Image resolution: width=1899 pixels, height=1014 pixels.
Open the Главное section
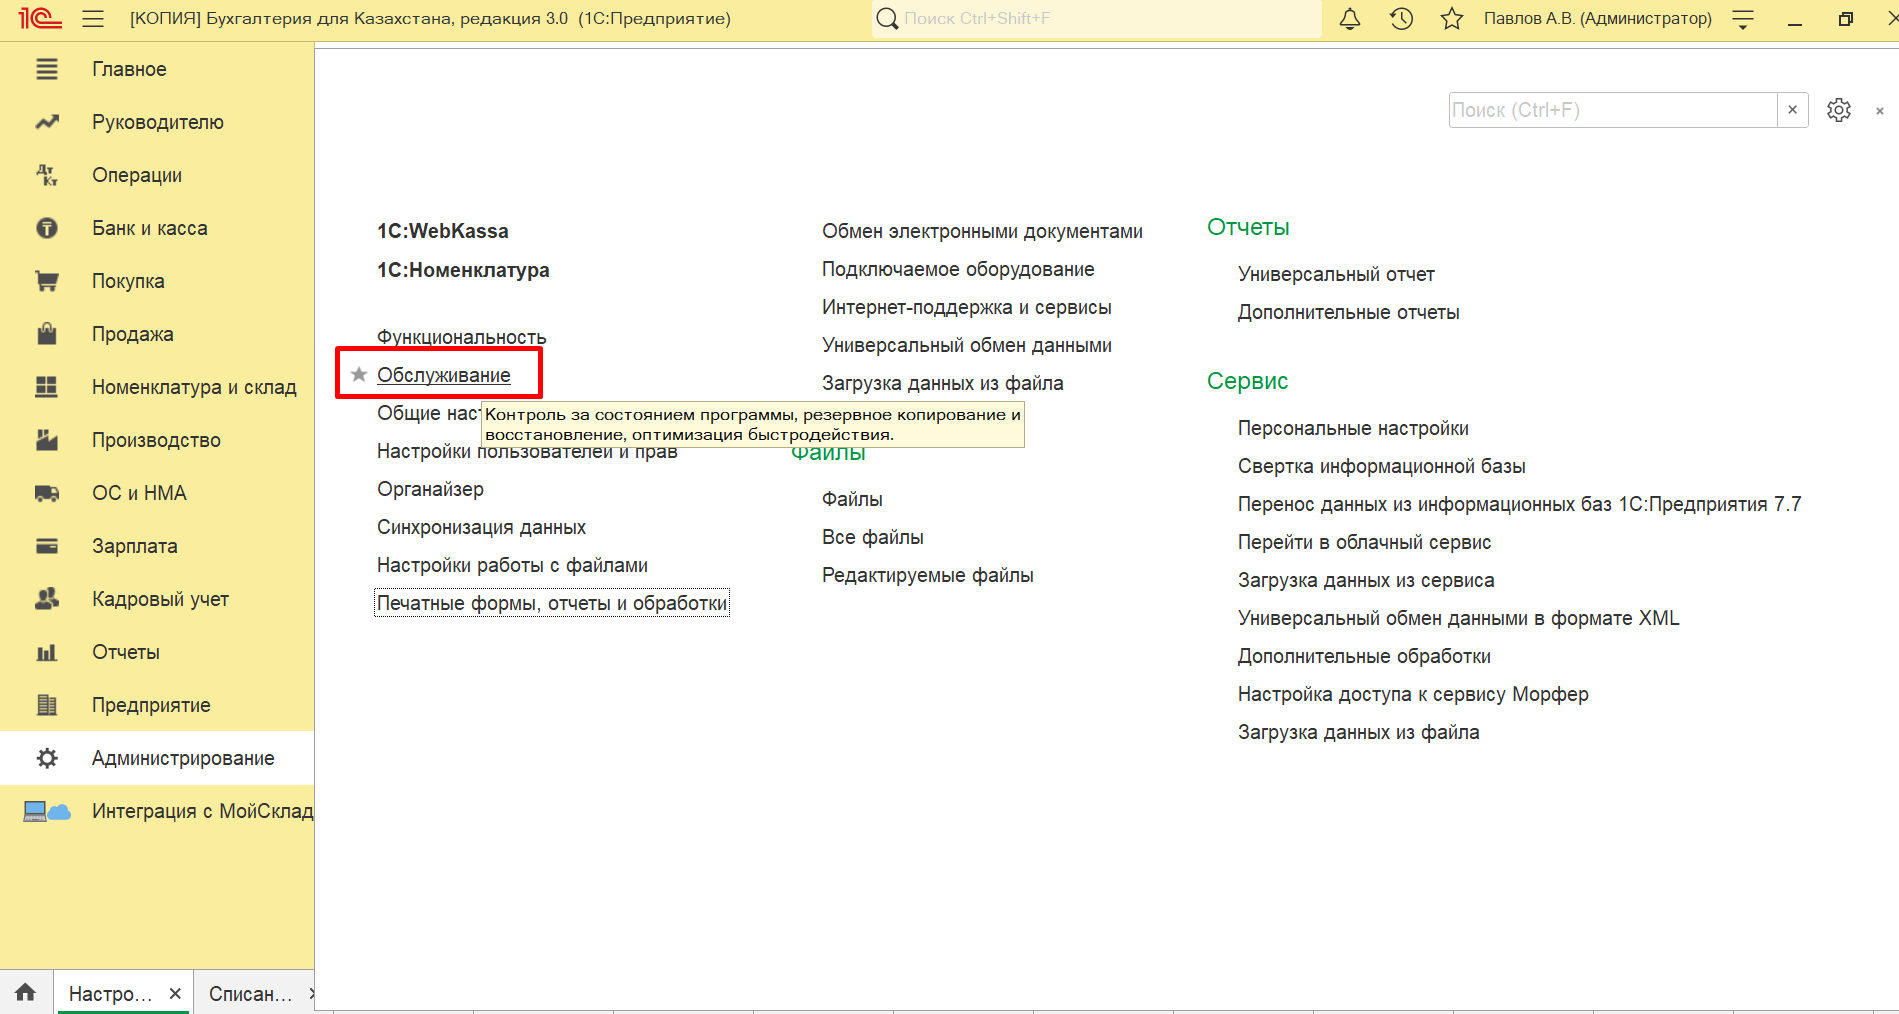coord(129,69)
